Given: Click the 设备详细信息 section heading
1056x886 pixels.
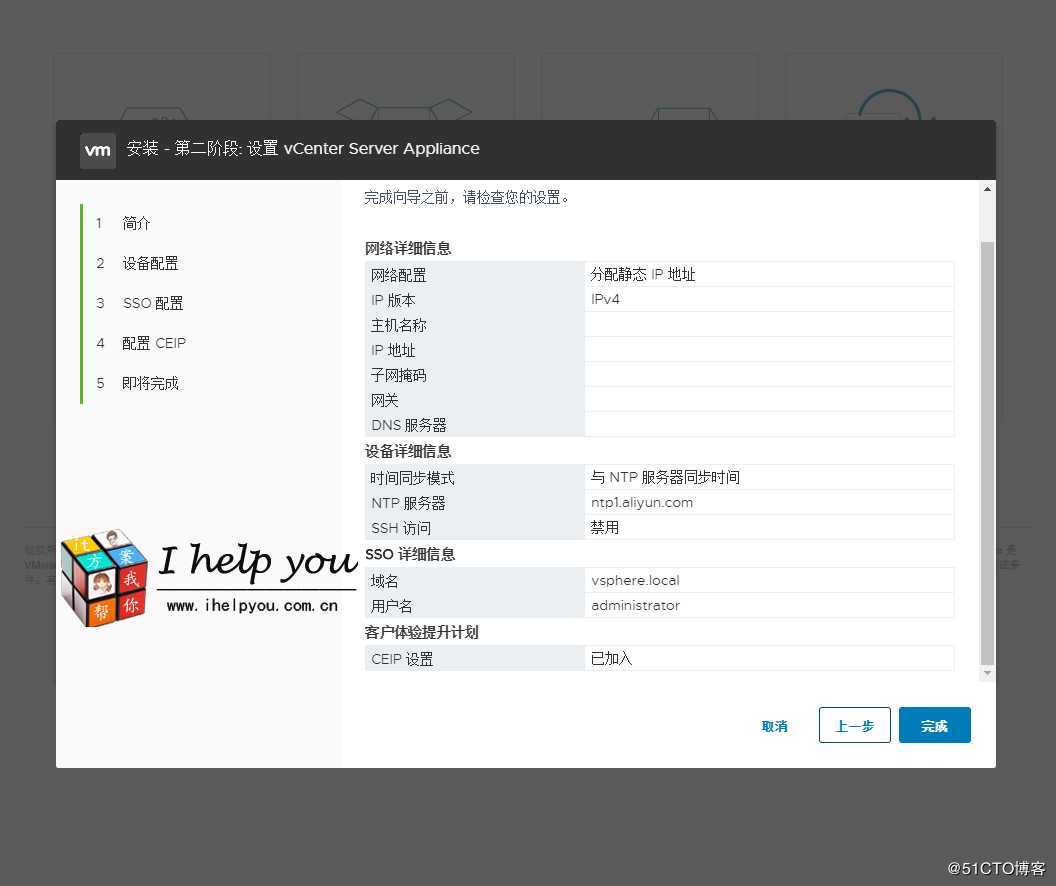Looking at the screenshot, I should tap(408, 451).
